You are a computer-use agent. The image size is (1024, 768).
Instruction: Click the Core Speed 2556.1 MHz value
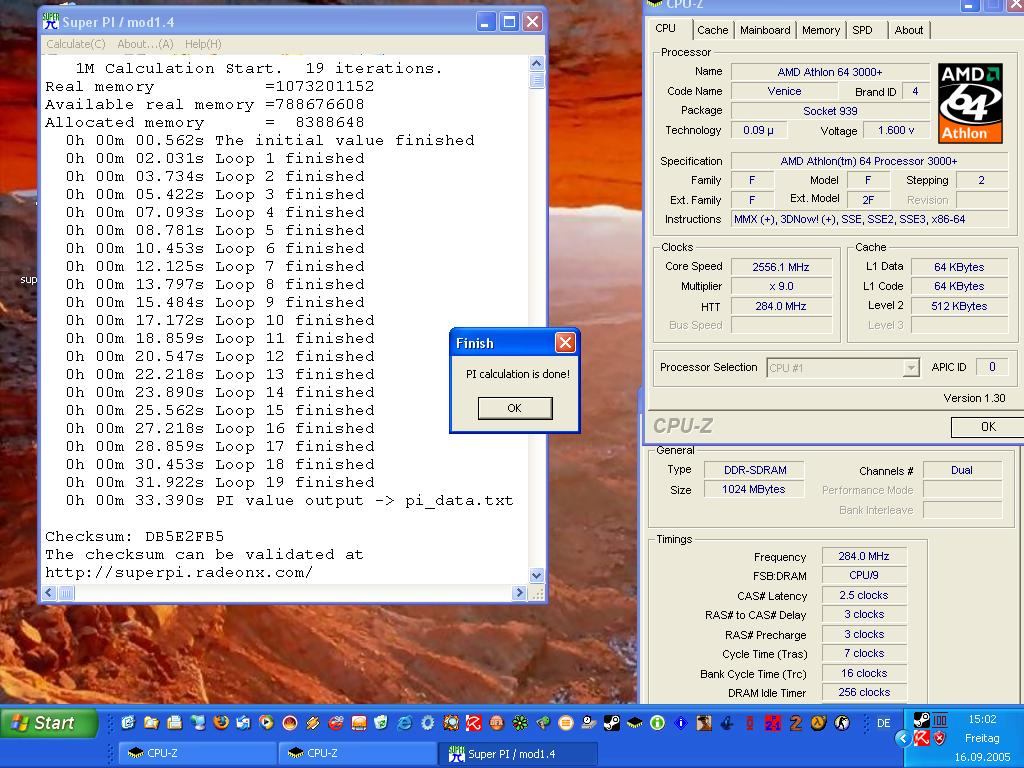(781, 267)
